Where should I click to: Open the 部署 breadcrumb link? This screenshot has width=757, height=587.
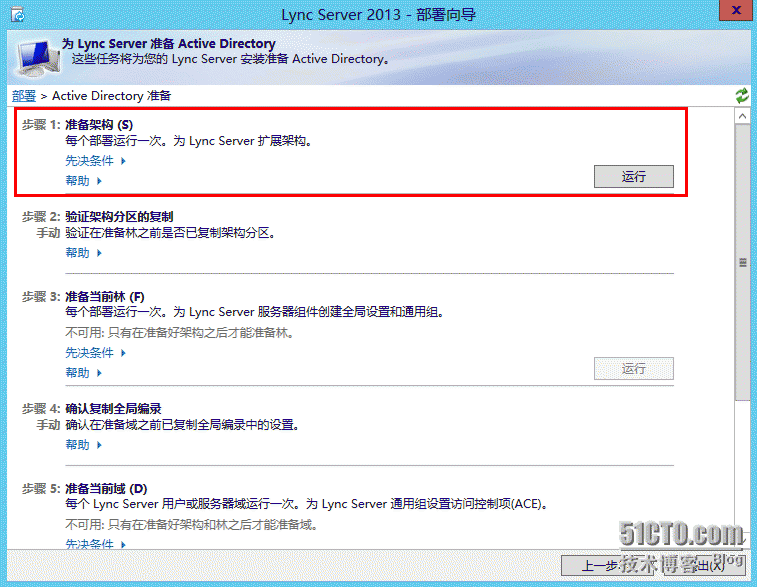tap(24, 96)
